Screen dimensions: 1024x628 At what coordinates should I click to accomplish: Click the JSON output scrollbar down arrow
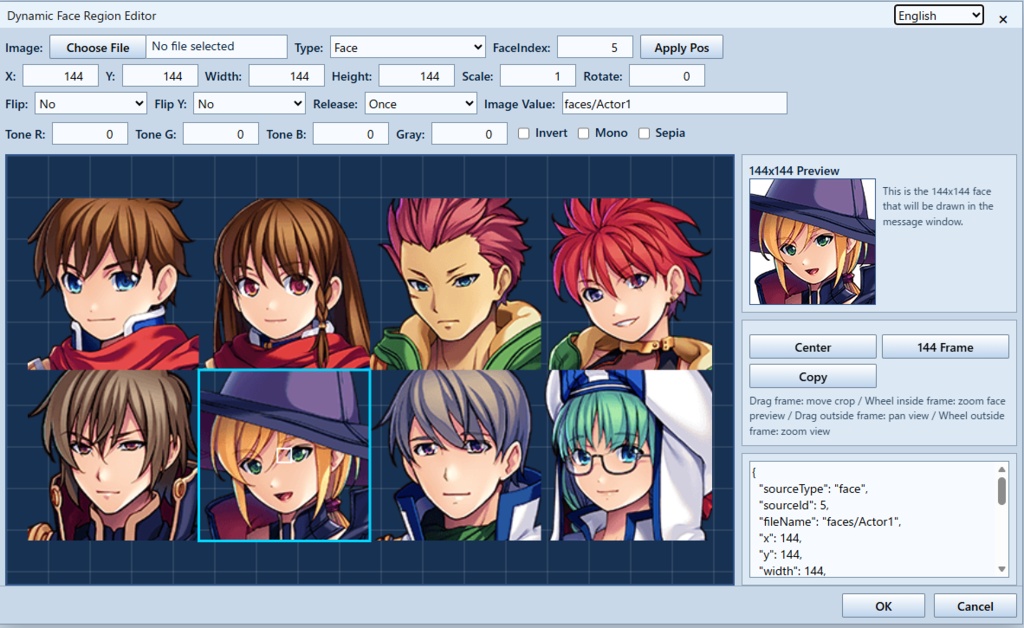click(x=1002, y=569)
